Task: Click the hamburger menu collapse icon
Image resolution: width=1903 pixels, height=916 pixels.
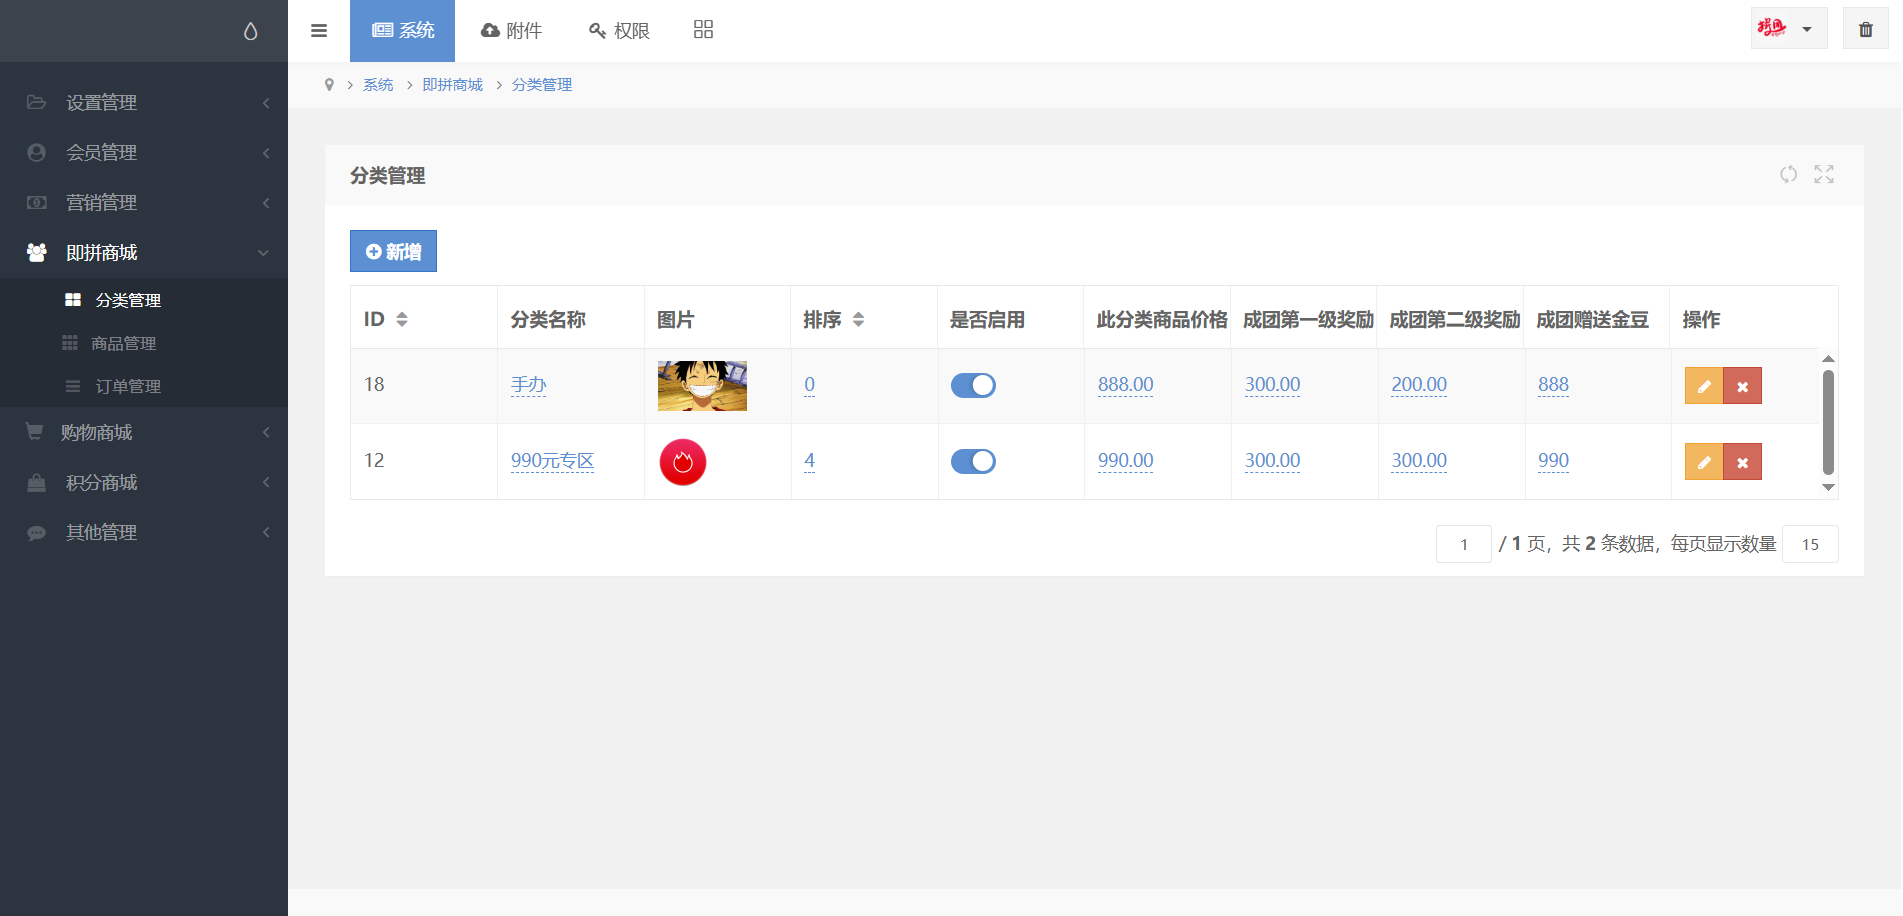Action: pyautogui.click(x=319, y=31)
